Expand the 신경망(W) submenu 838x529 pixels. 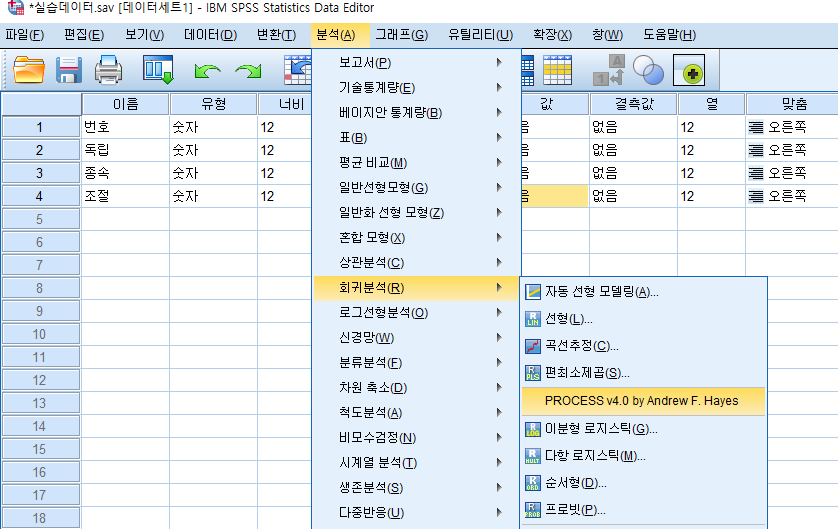pyautogui.click(x=416, y=338)
